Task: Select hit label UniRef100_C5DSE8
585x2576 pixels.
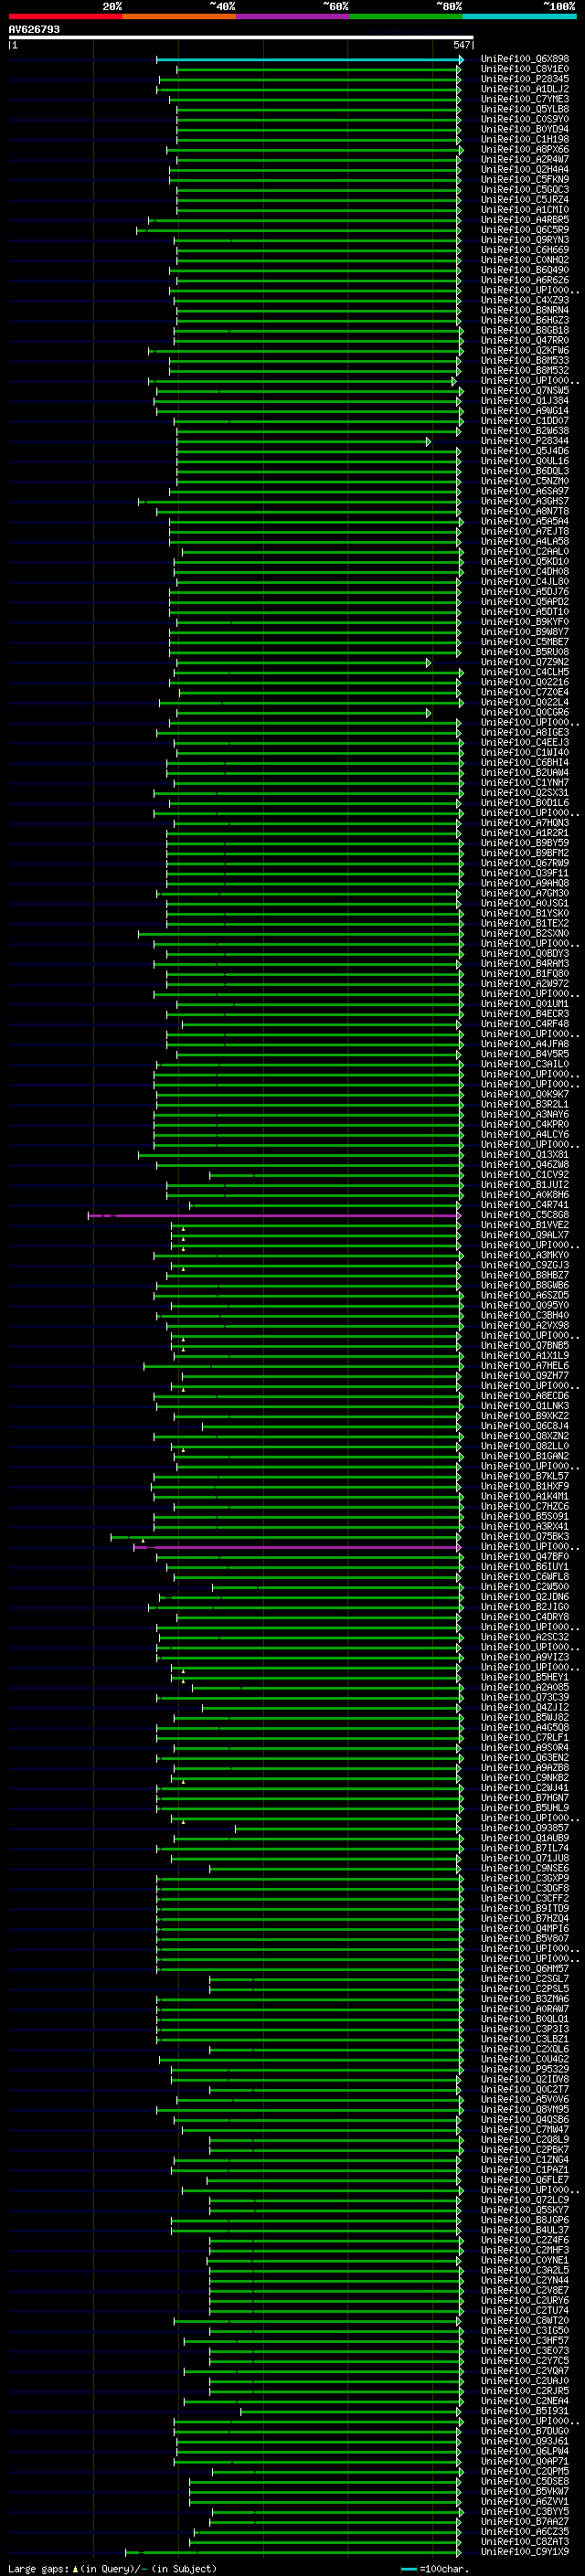Action: [525, 2481]
